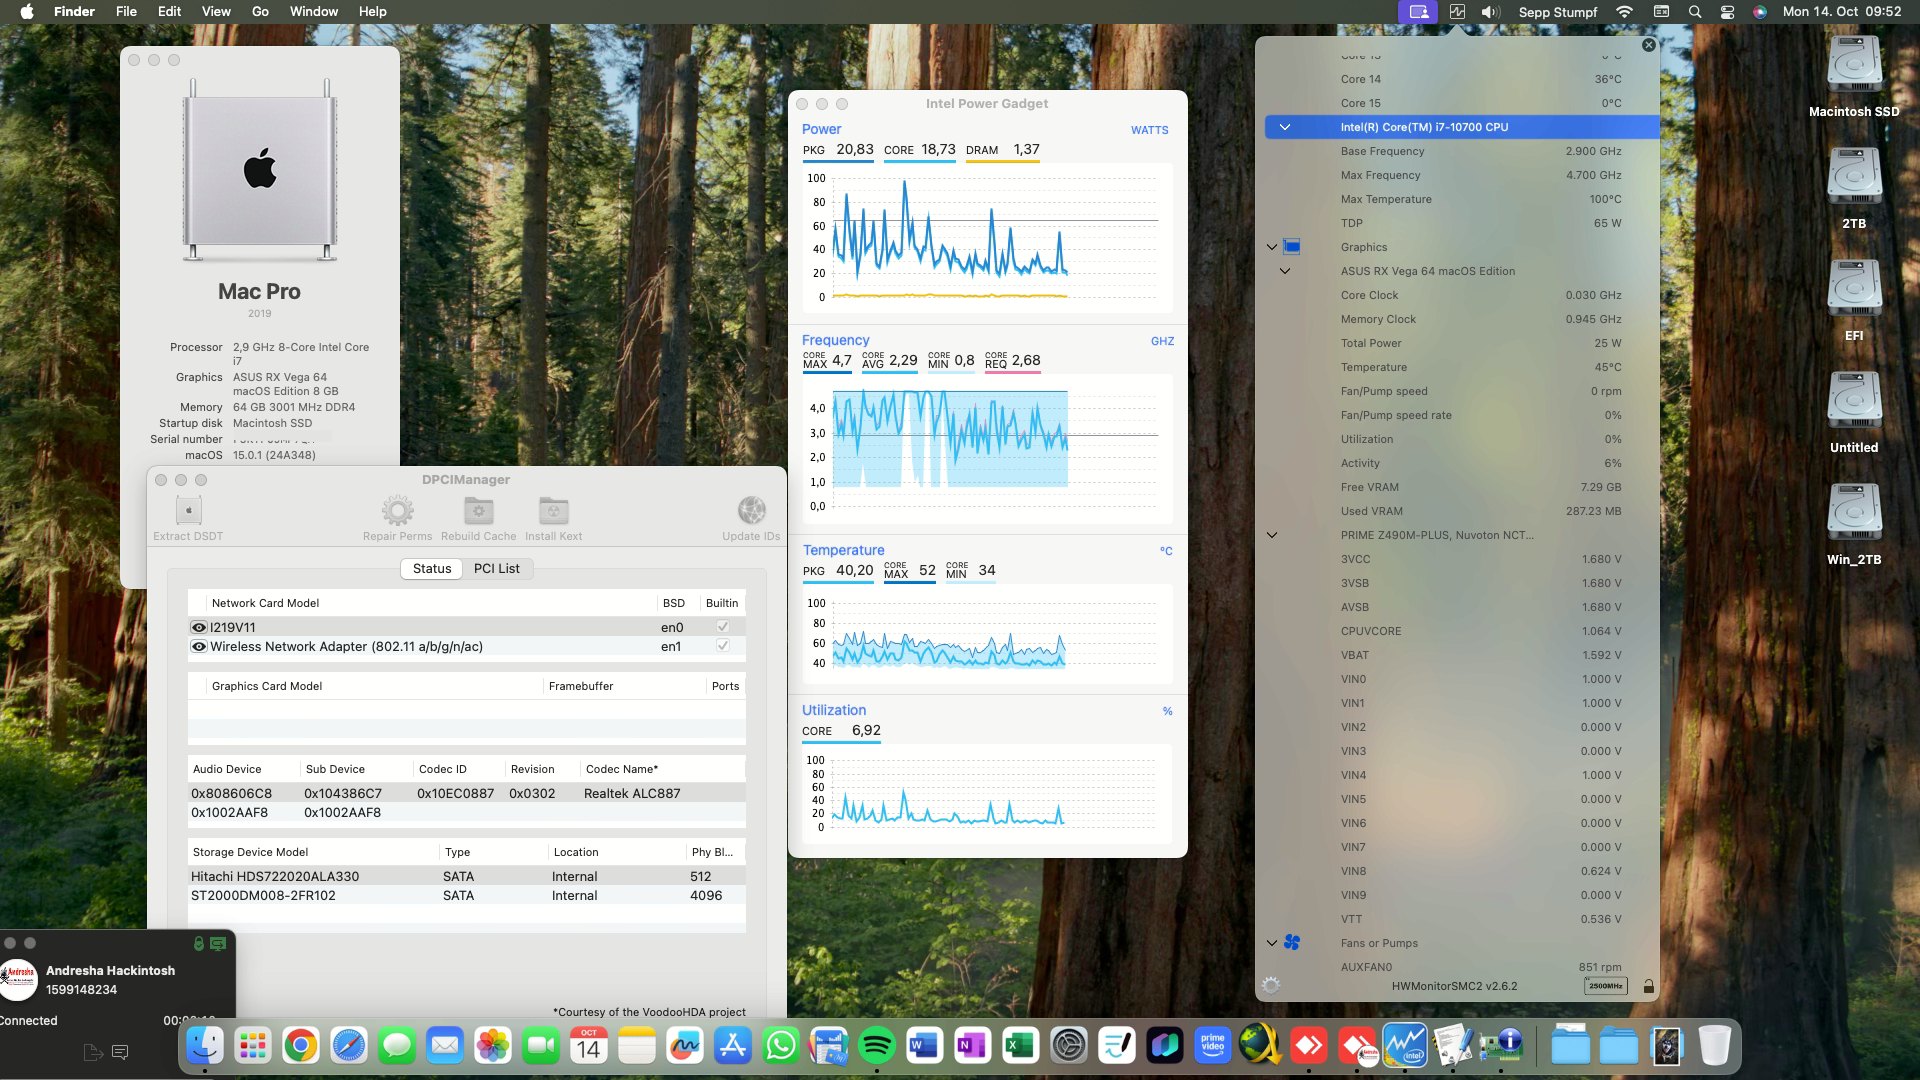
Task: Click the lock icon in HWMonitorSMC2
Action: coord(1650,985)
